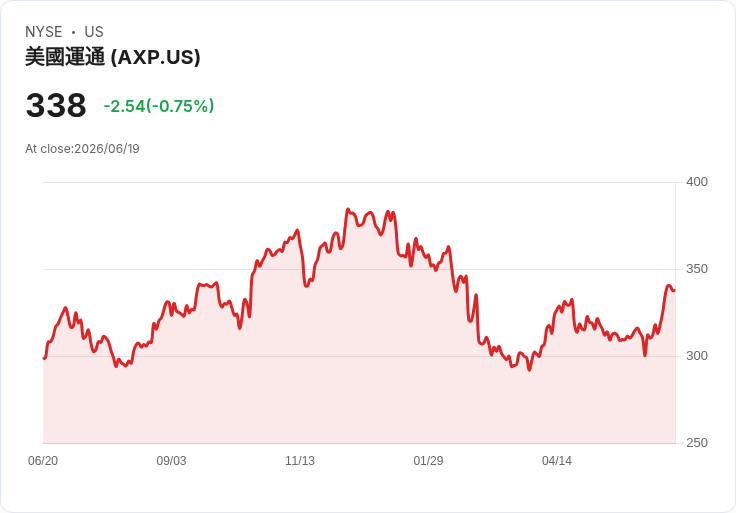Click the 400 y-axis price label
736x513 pixels.
697,182
